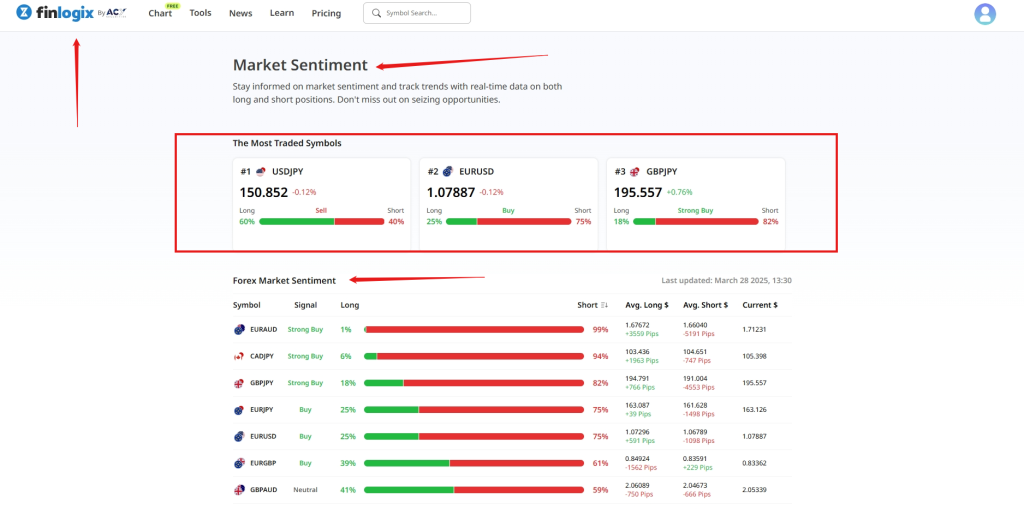Viewport: 1024px width, 509px height.
Task: Open the Tools menu
Action: click(200, 13)
